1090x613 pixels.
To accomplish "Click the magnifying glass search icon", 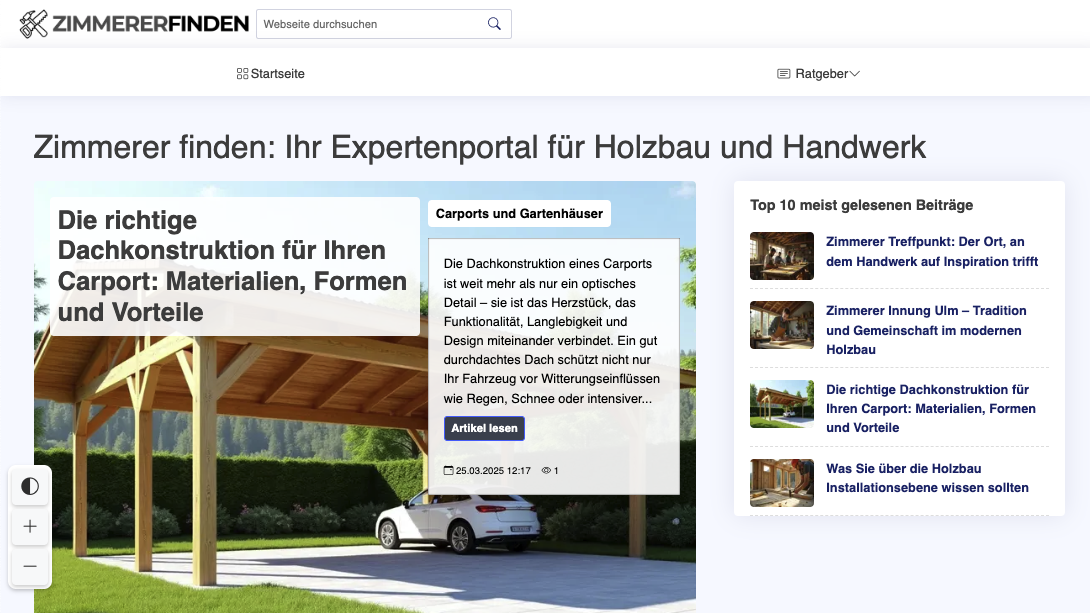I will click(x=494, y=24).
